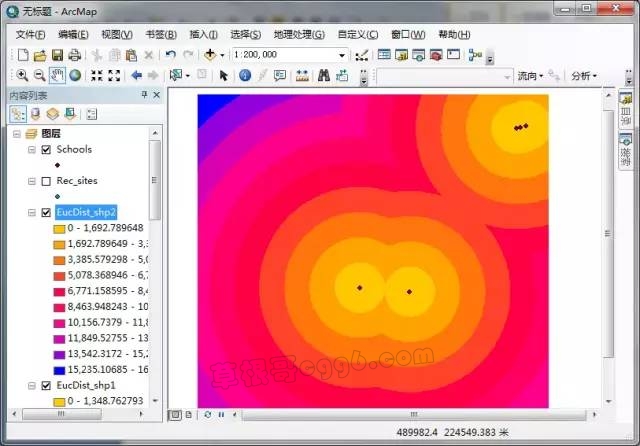Collapse the EucDist_shp2 layer tree node

(x=32, y=213)
